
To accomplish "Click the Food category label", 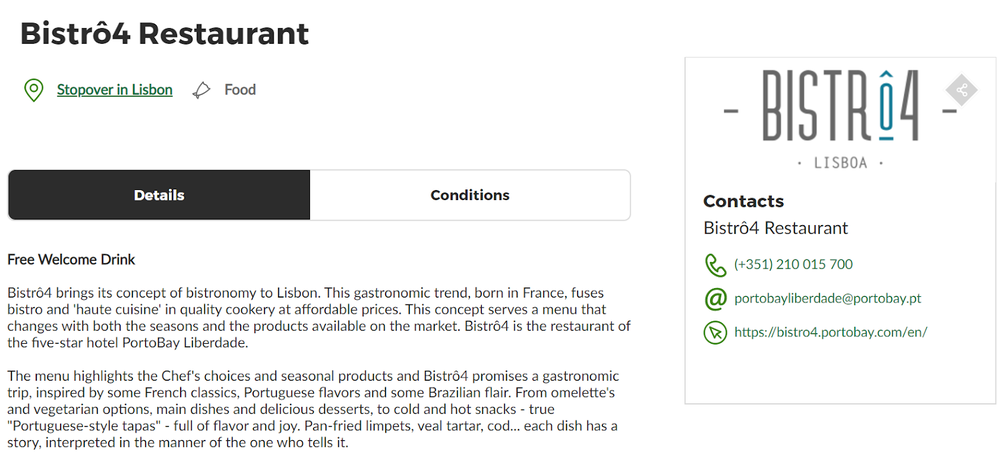I will click(x=240, y=90).
